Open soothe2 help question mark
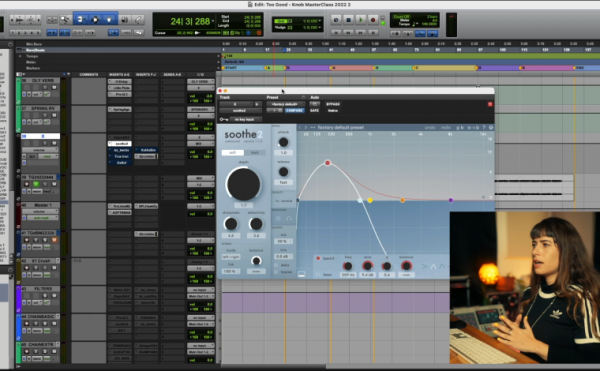Screen dimensions: 600x371 (x=484, y=127)
